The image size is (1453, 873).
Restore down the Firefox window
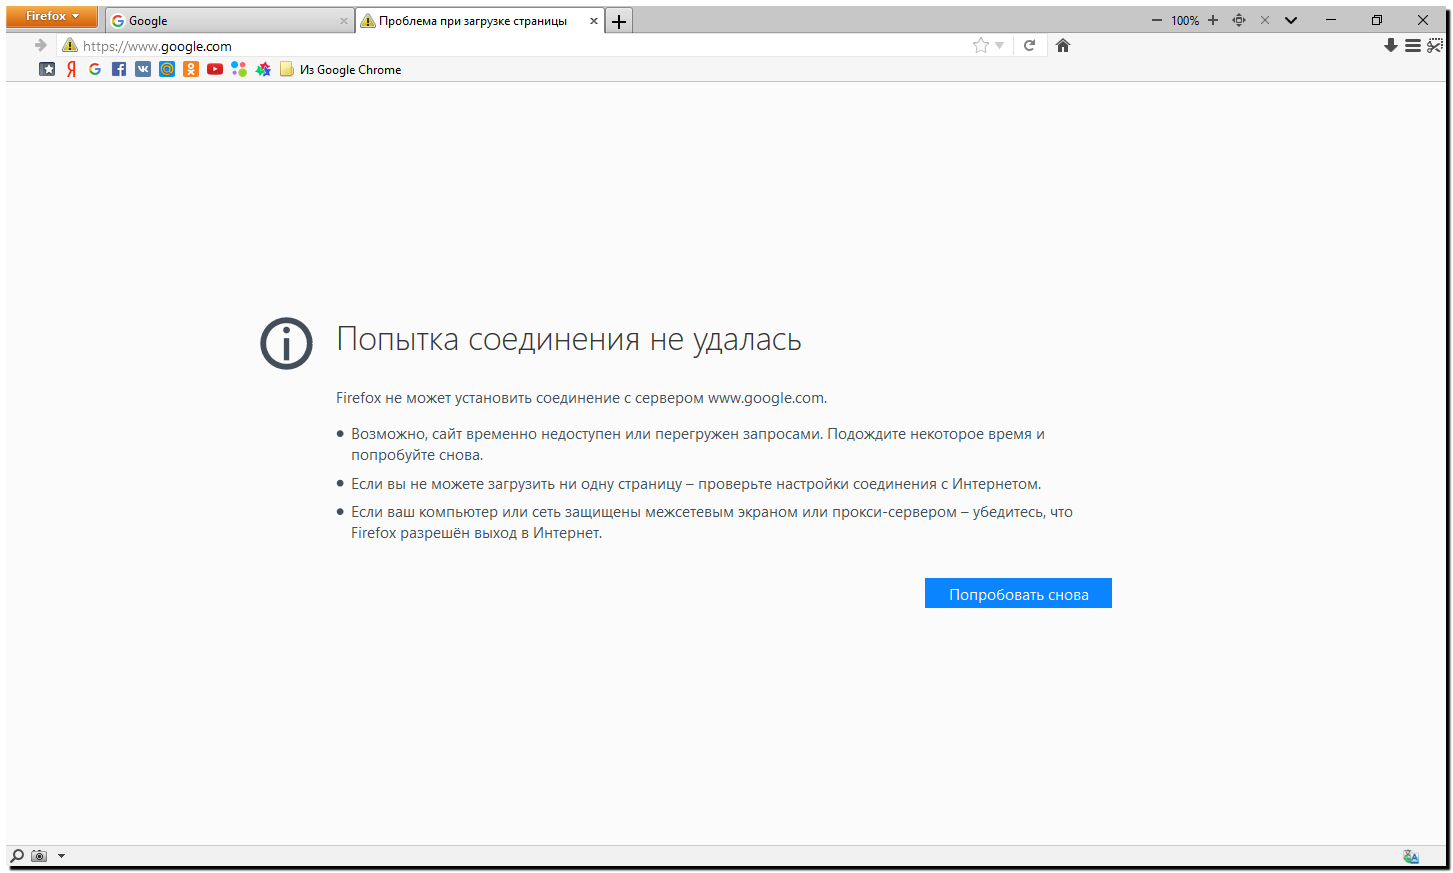[x=1377, y=20]
